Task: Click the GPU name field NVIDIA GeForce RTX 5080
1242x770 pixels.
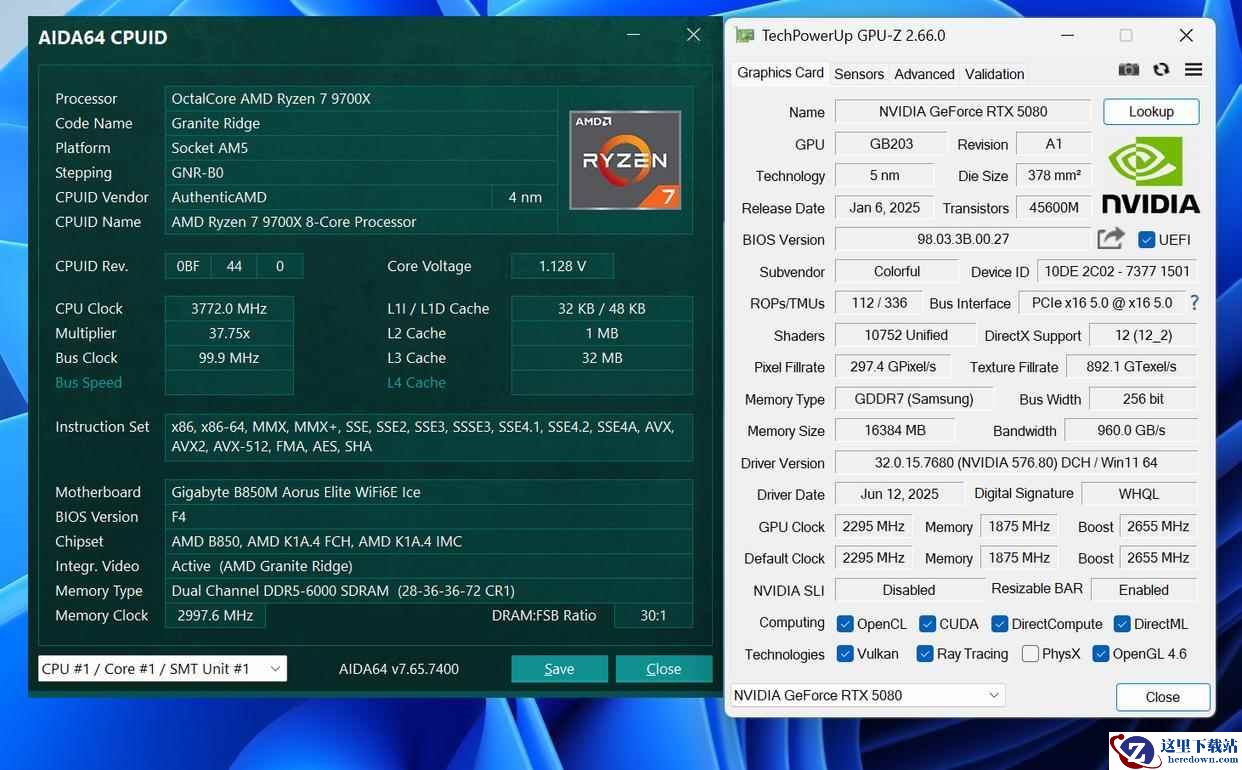Action: coord(963,111)
